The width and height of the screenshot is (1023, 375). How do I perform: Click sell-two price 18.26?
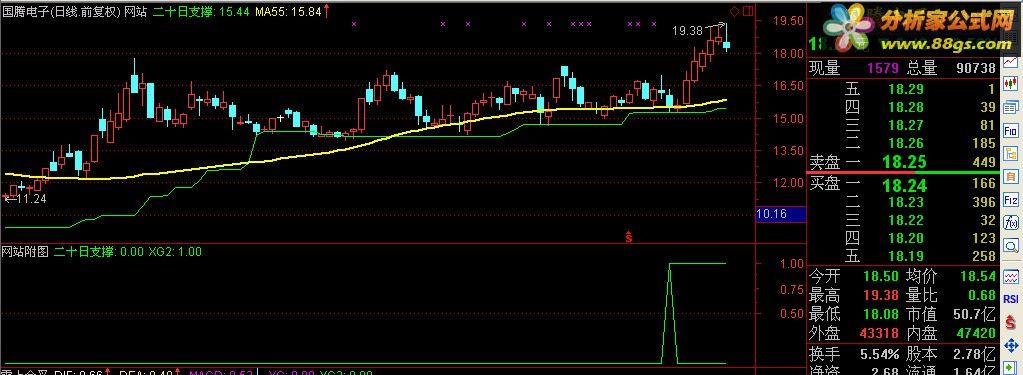tap(906, 142)
